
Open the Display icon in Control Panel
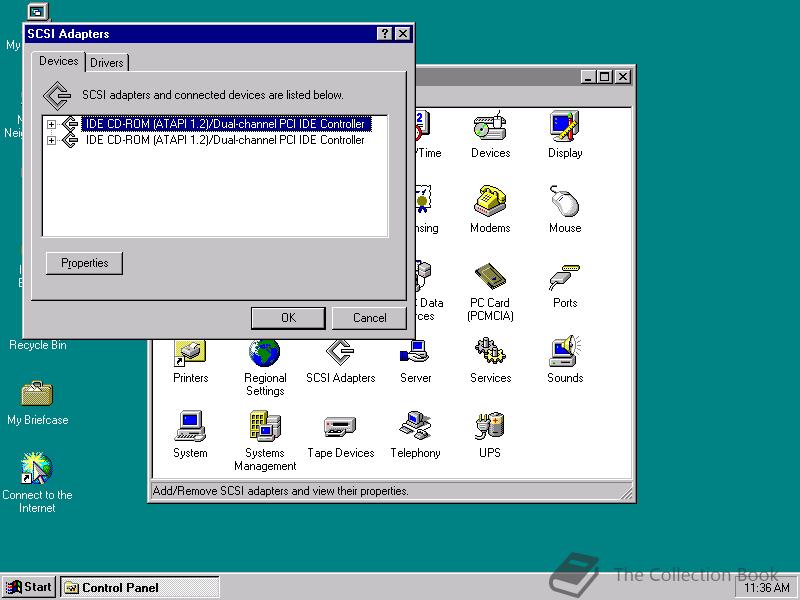click(565, 135)
